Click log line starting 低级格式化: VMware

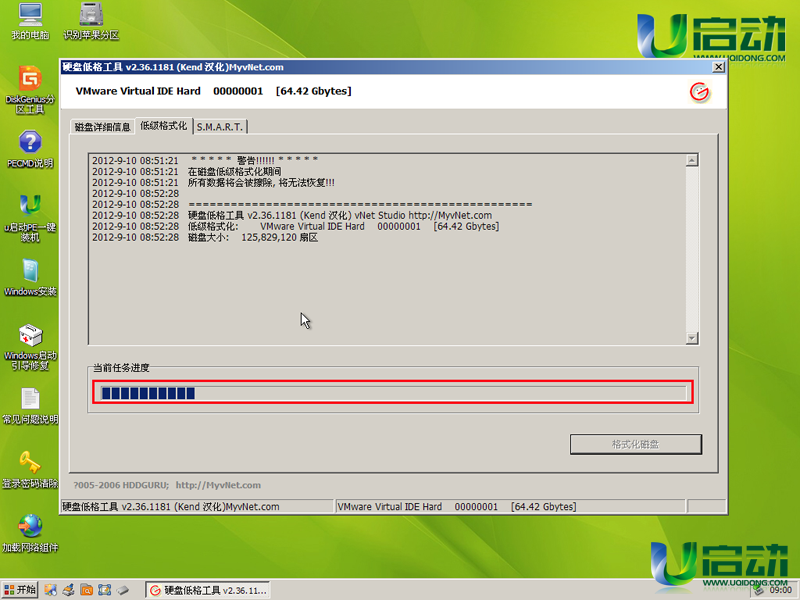tap(295, 226)
